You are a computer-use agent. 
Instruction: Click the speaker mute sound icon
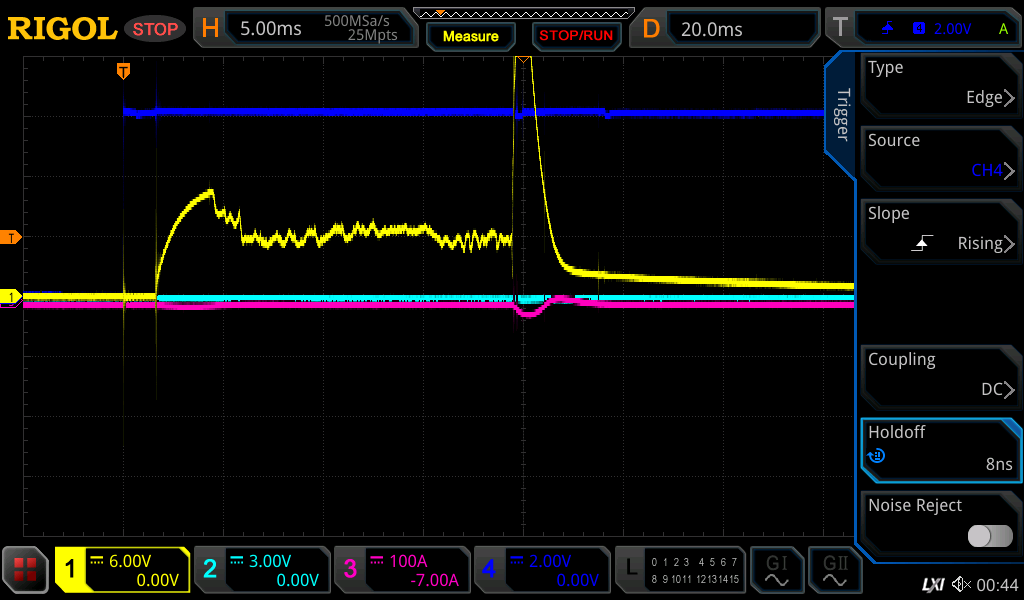tap(961, 584)
